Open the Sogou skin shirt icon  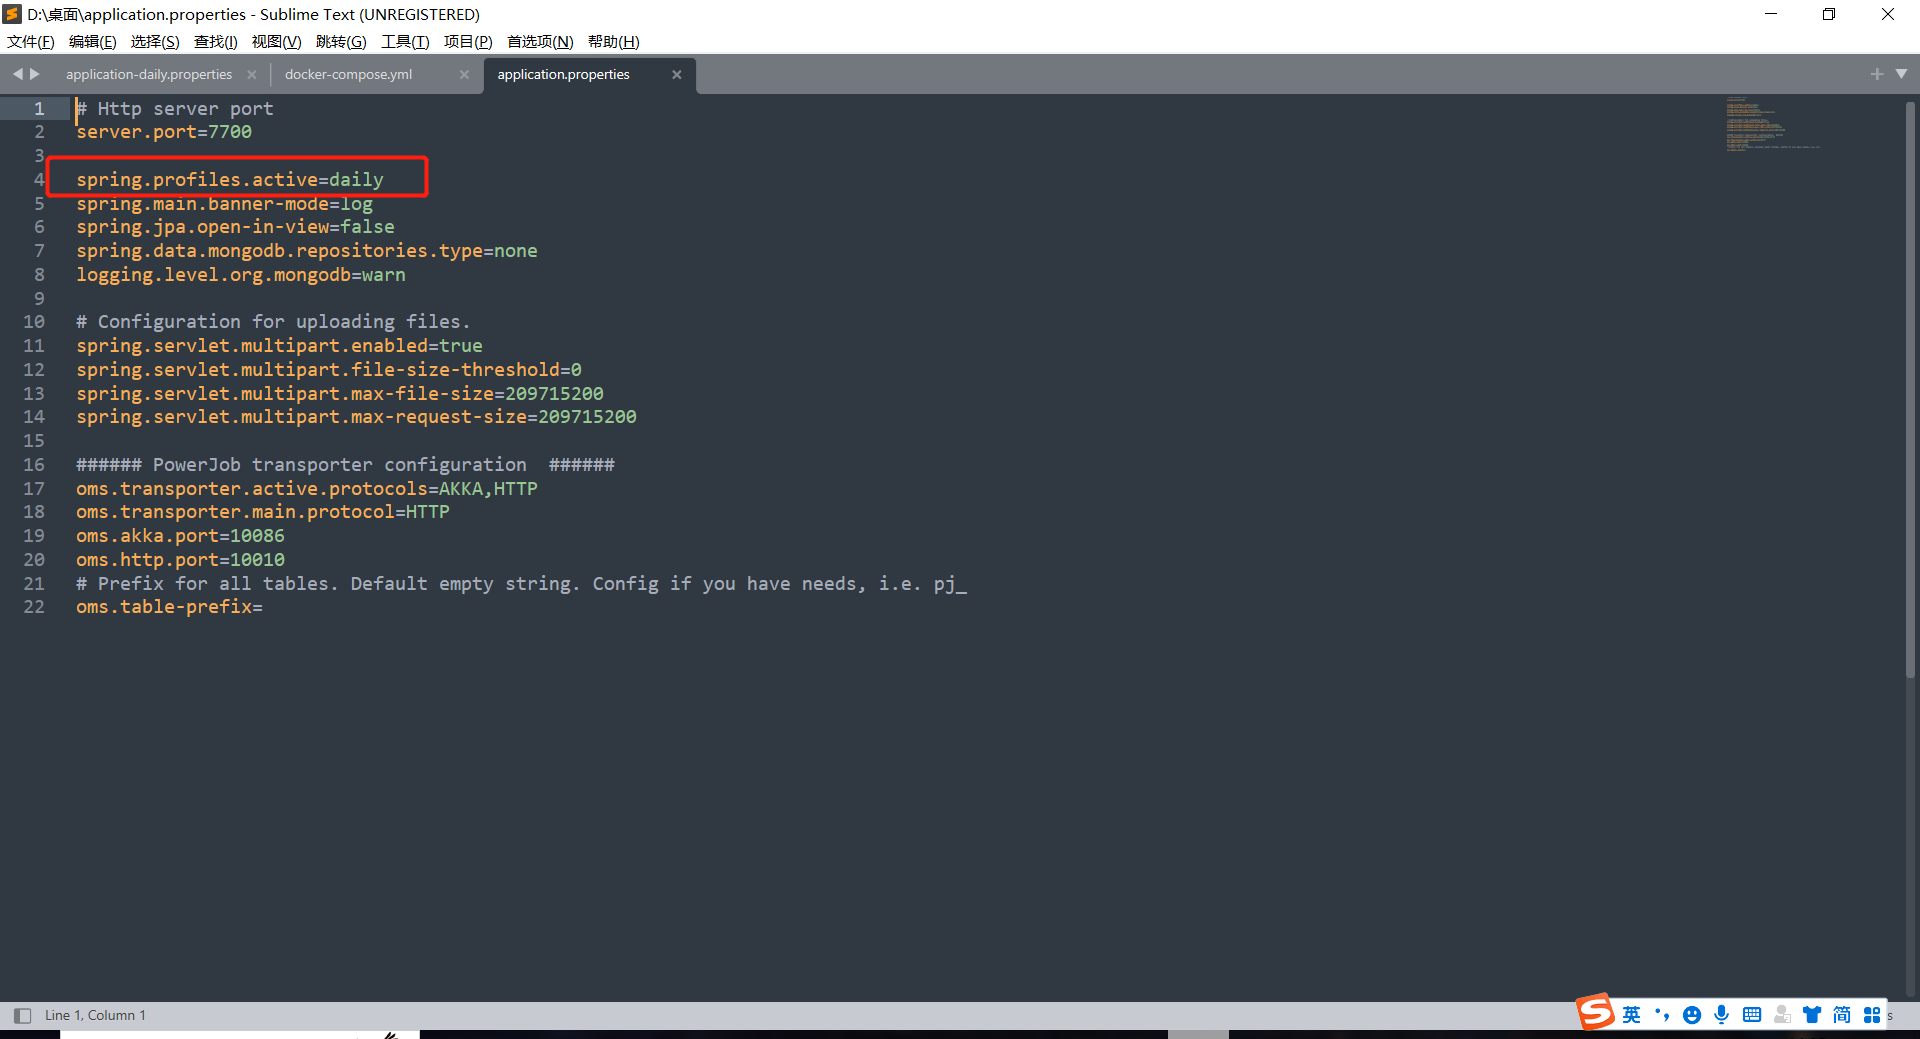(x=1811, y=1015)
